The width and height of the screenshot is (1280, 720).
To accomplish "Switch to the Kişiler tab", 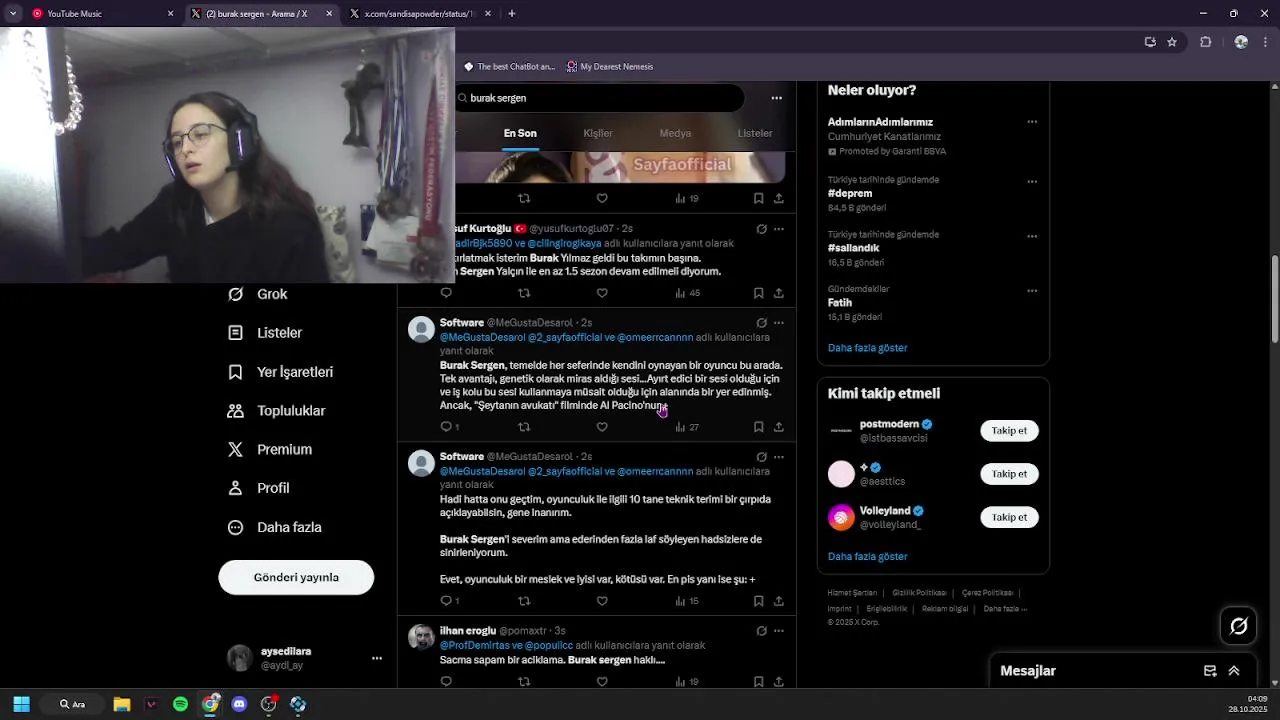I will [x=598, y=133].
